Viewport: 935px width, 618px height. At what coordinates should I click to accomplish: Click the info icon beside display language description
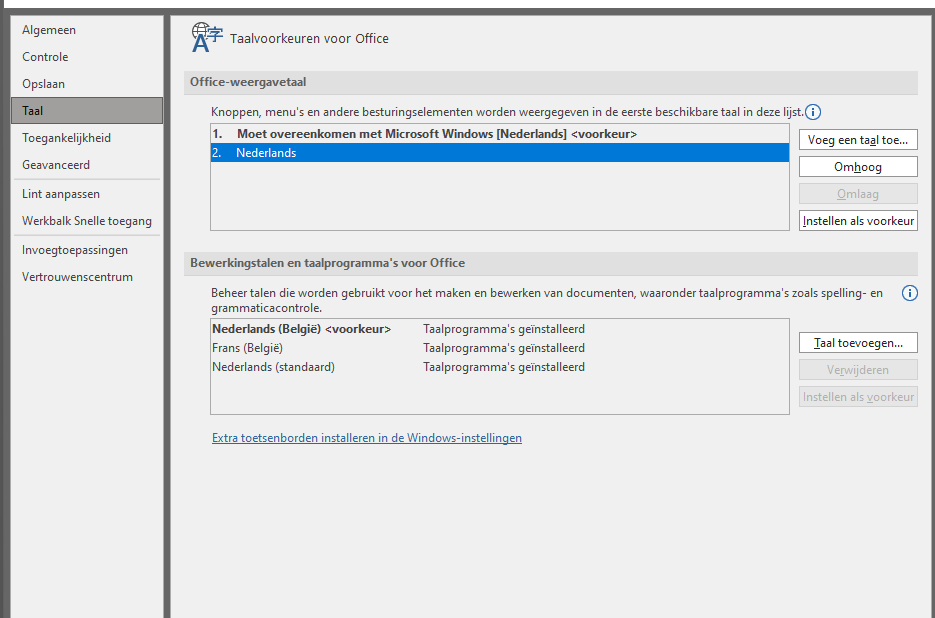point(813,112)
